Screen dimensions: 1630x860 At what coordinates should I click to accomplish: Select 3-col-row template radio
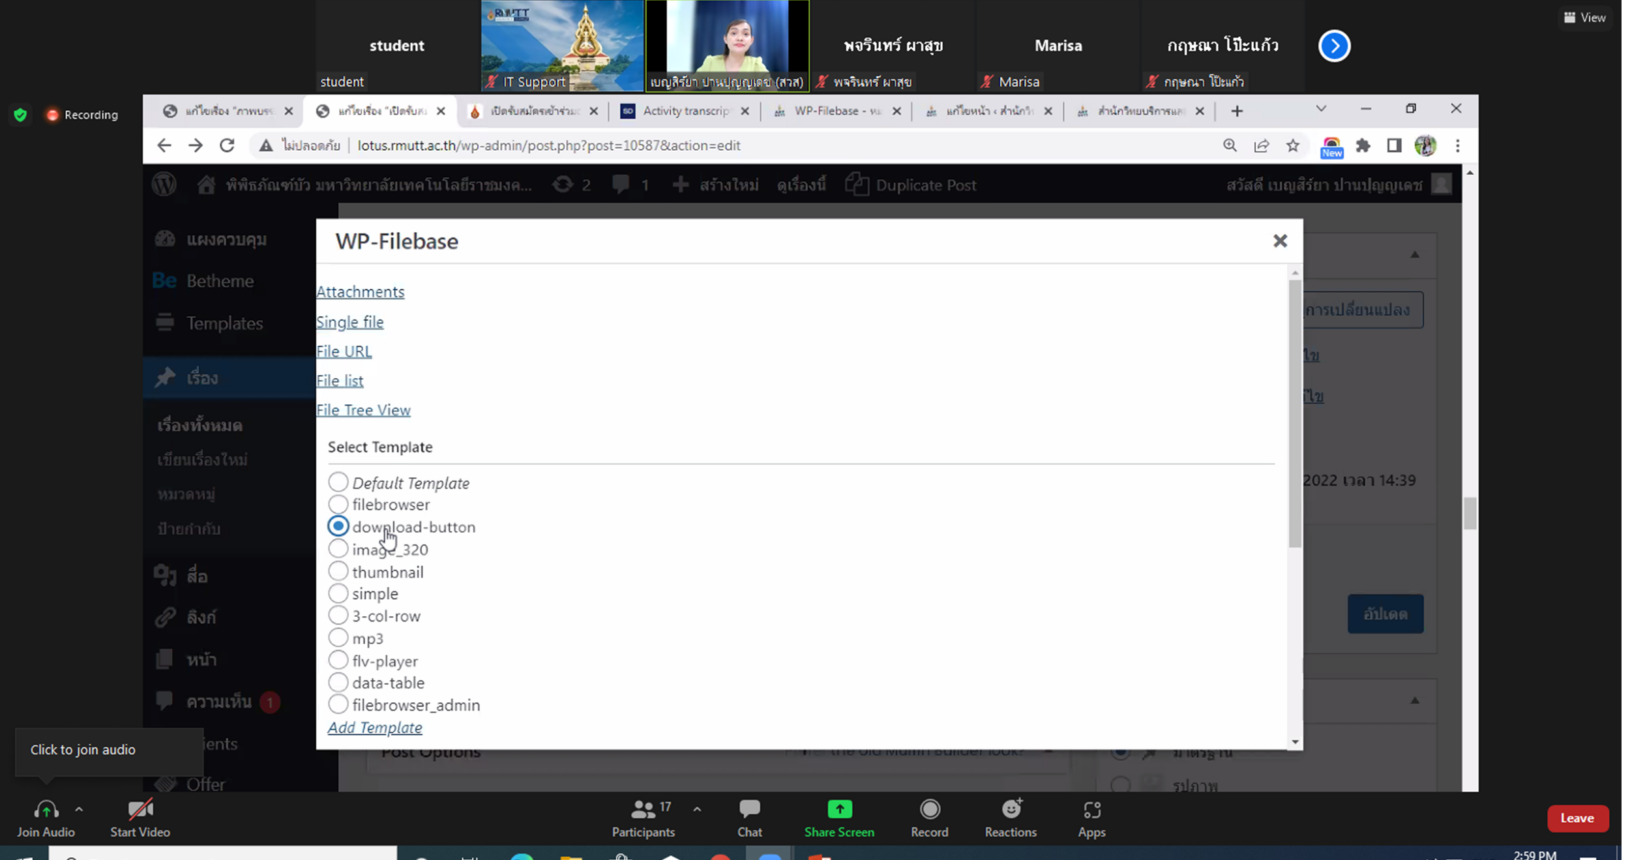click(338, 615)
